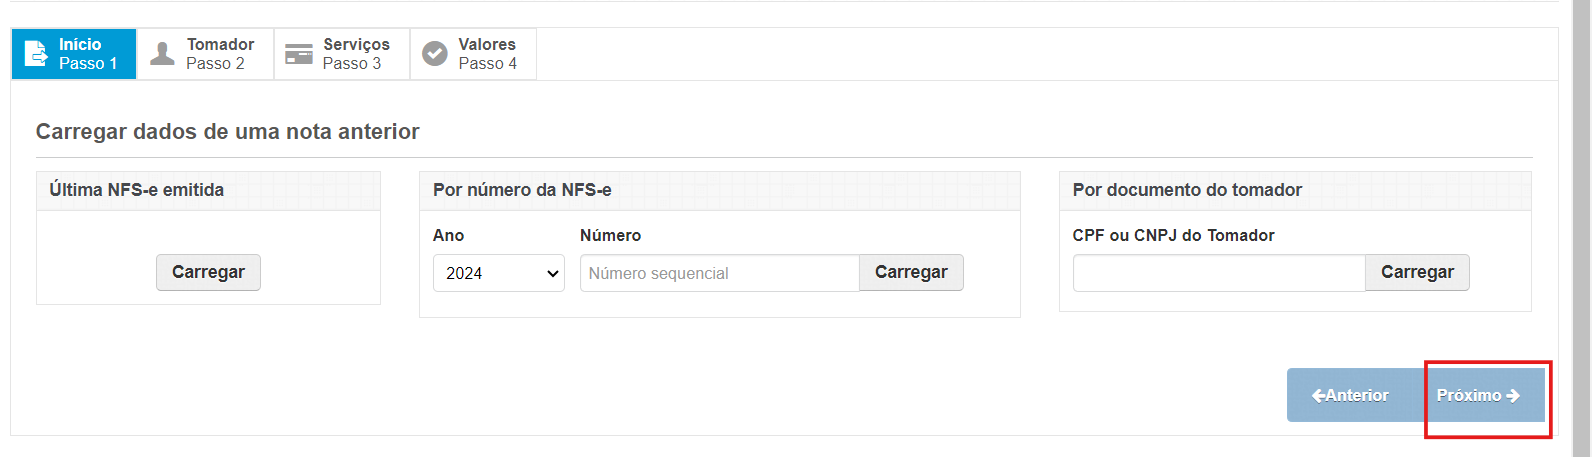Focus the CPF ou CNPJ do Tomador field
Image resolution: width=1592 pixels, height=457 pixels.
1219,273
